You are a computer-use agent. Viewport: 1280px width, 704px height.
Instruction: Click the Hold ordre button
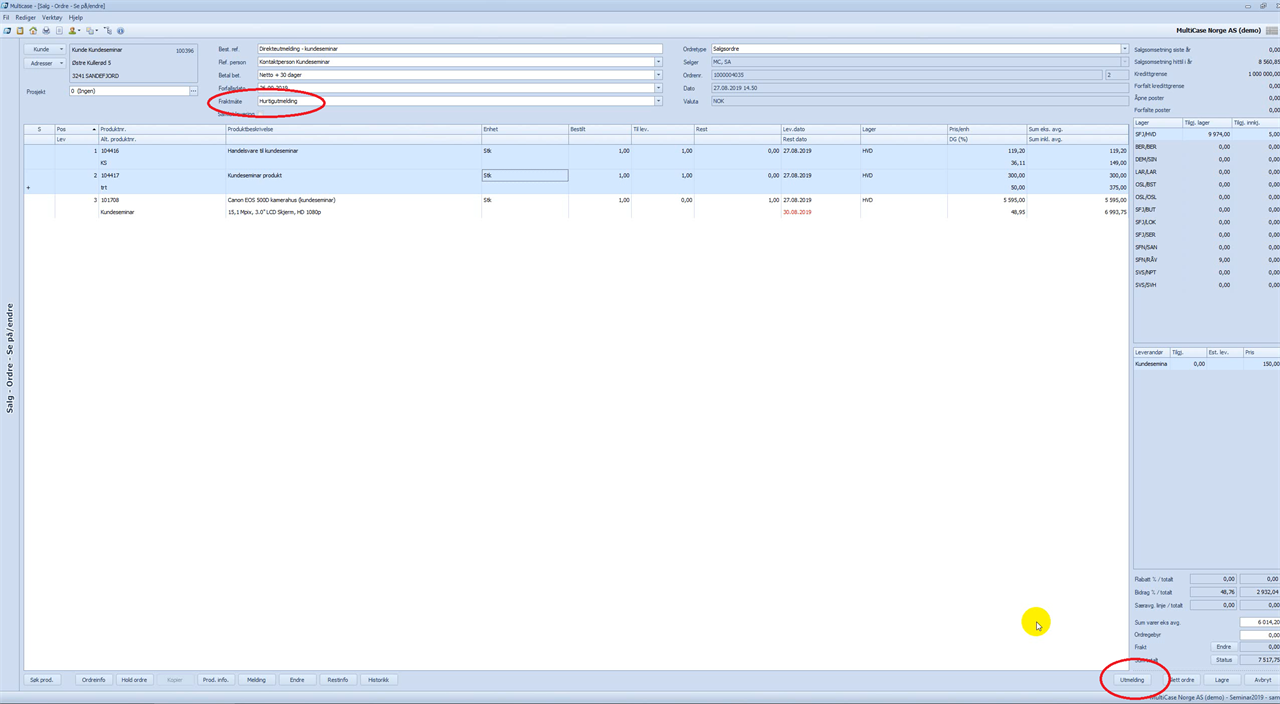[x=134, y=680]
